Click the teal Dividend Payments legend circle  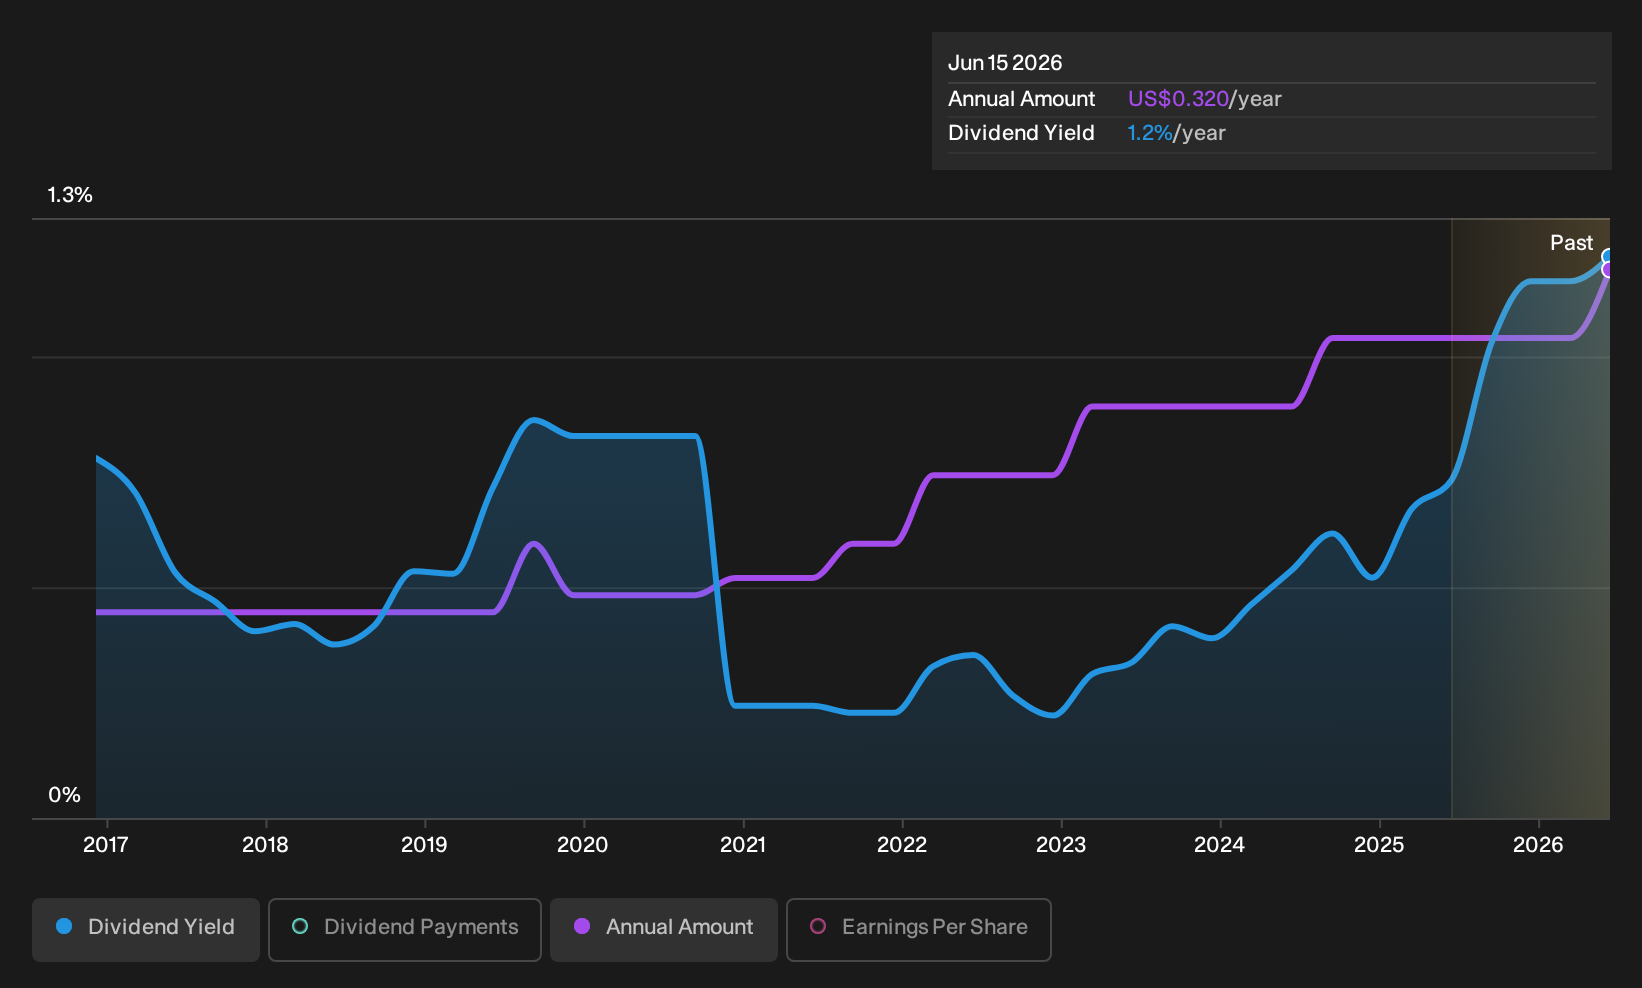300,926
